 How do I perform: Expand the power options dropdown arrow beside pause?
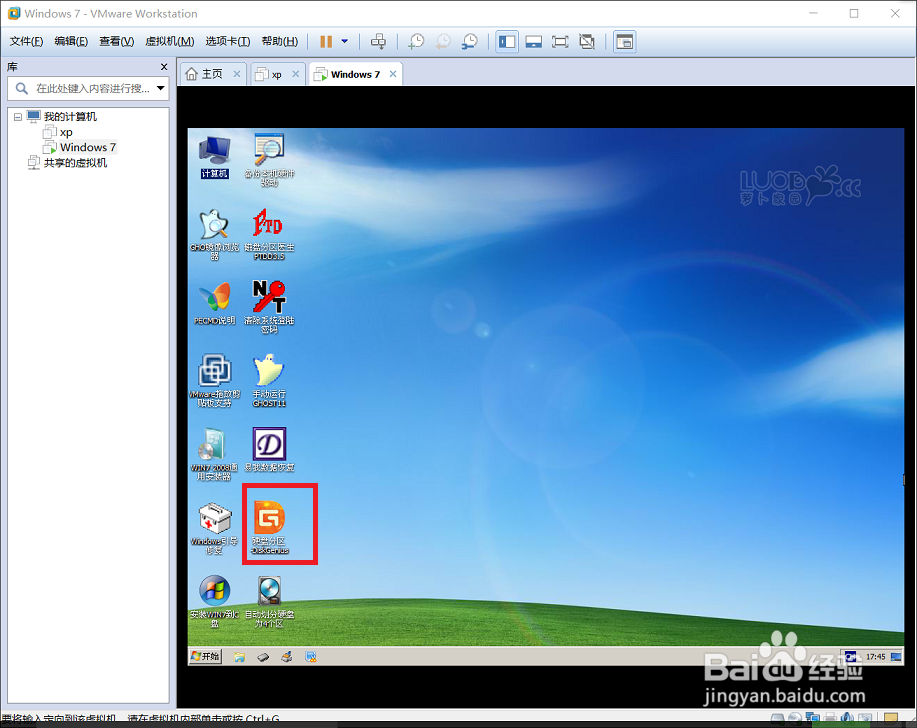tap(344, 42)
